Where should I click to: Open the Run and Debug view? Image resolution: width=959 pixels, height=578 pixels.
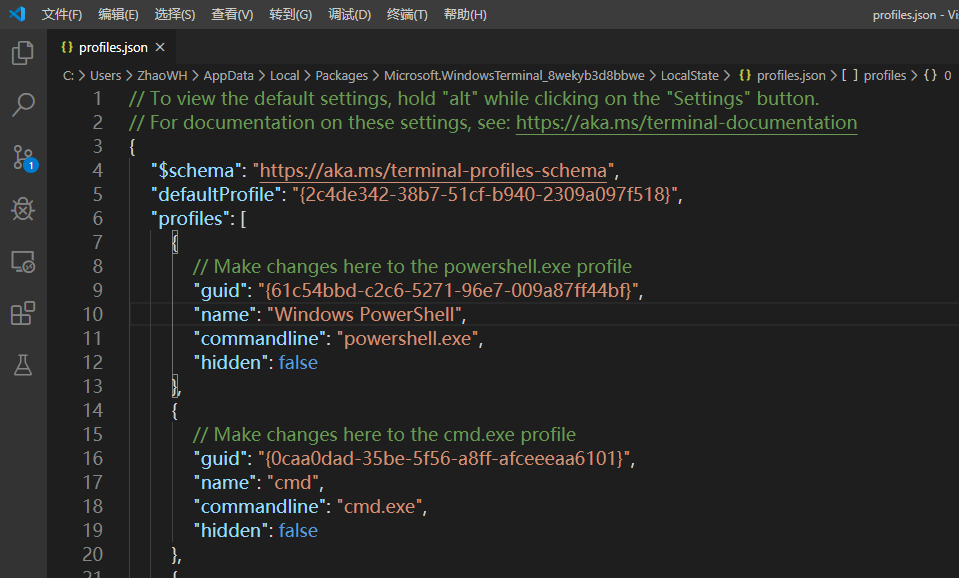click(22, 209)
